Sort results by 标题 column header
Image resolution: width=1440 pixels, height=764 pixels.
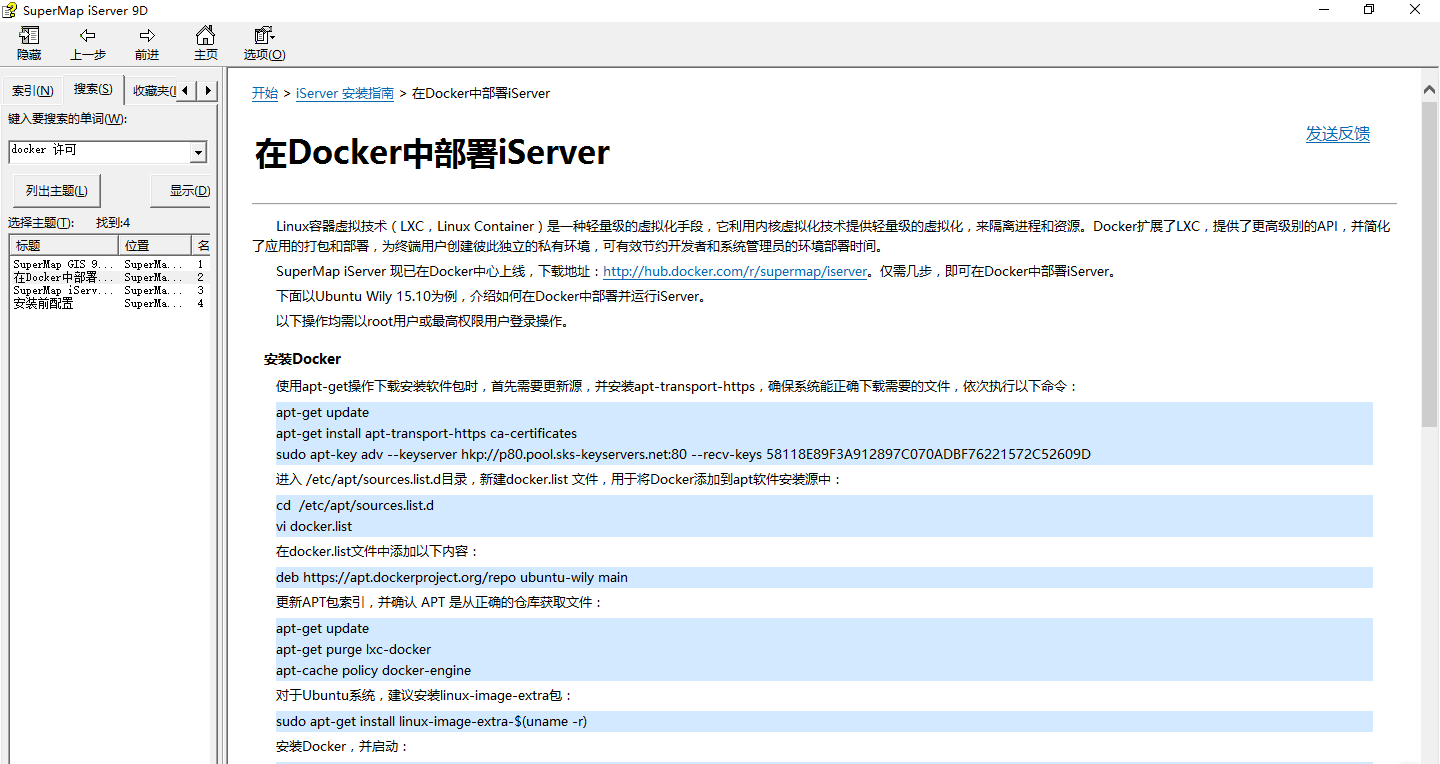click(x=64, y=245)
